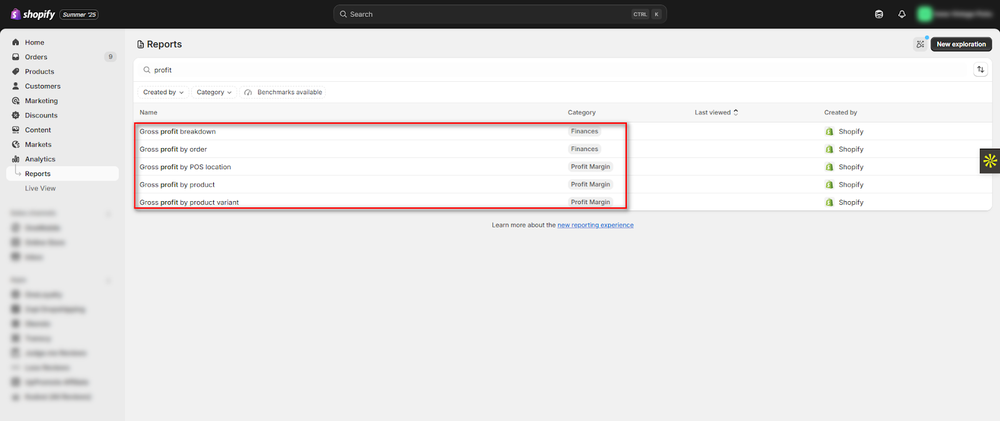Click the Customers person icon
The image size is (1000, 421).
[x=16, y=86]
